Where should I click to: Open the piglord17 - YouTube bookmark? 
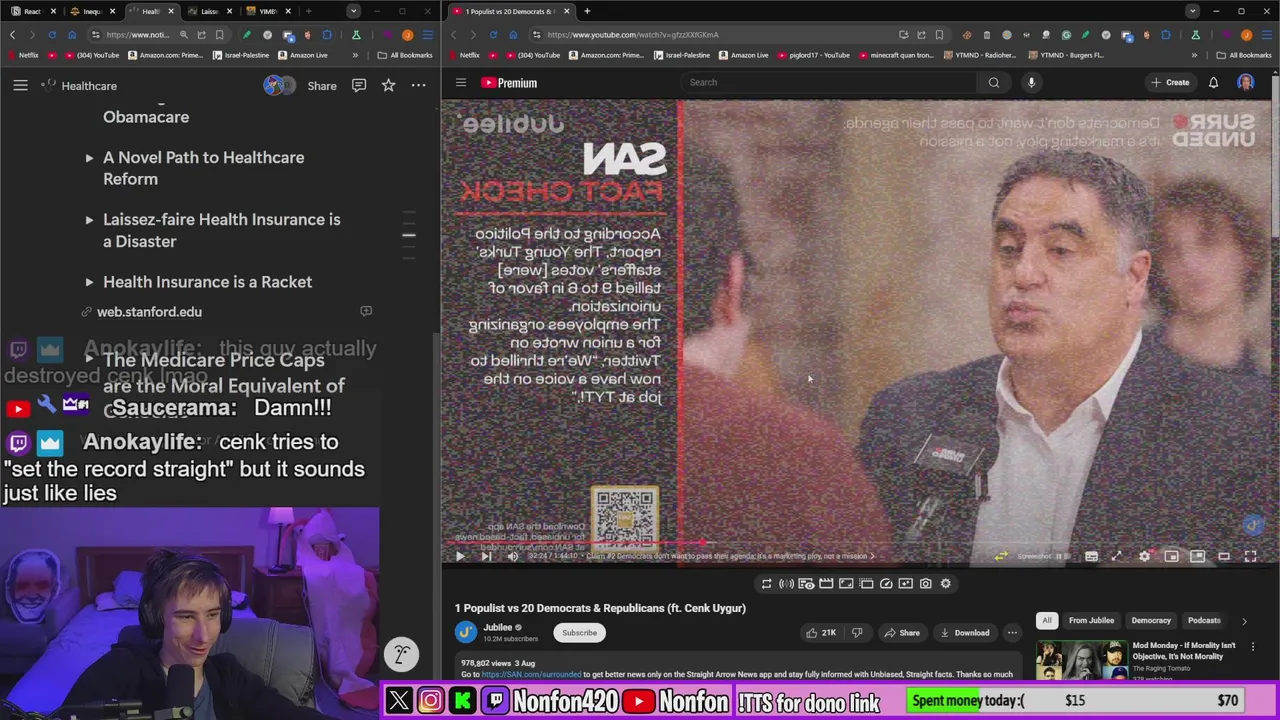(x=812, y=55)
